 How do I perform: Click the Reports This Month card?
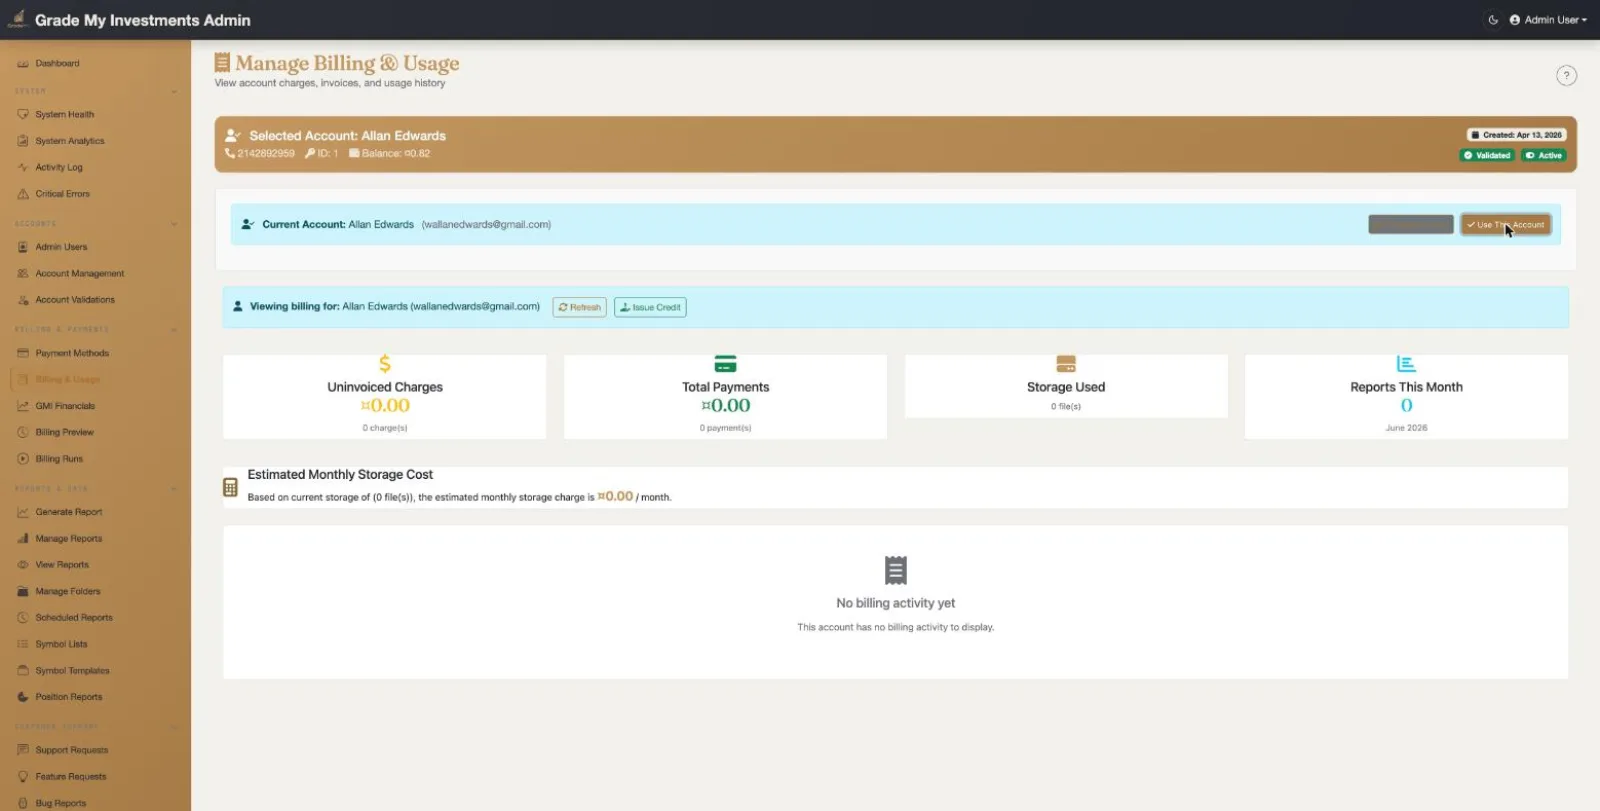[x=1406, y=397]
